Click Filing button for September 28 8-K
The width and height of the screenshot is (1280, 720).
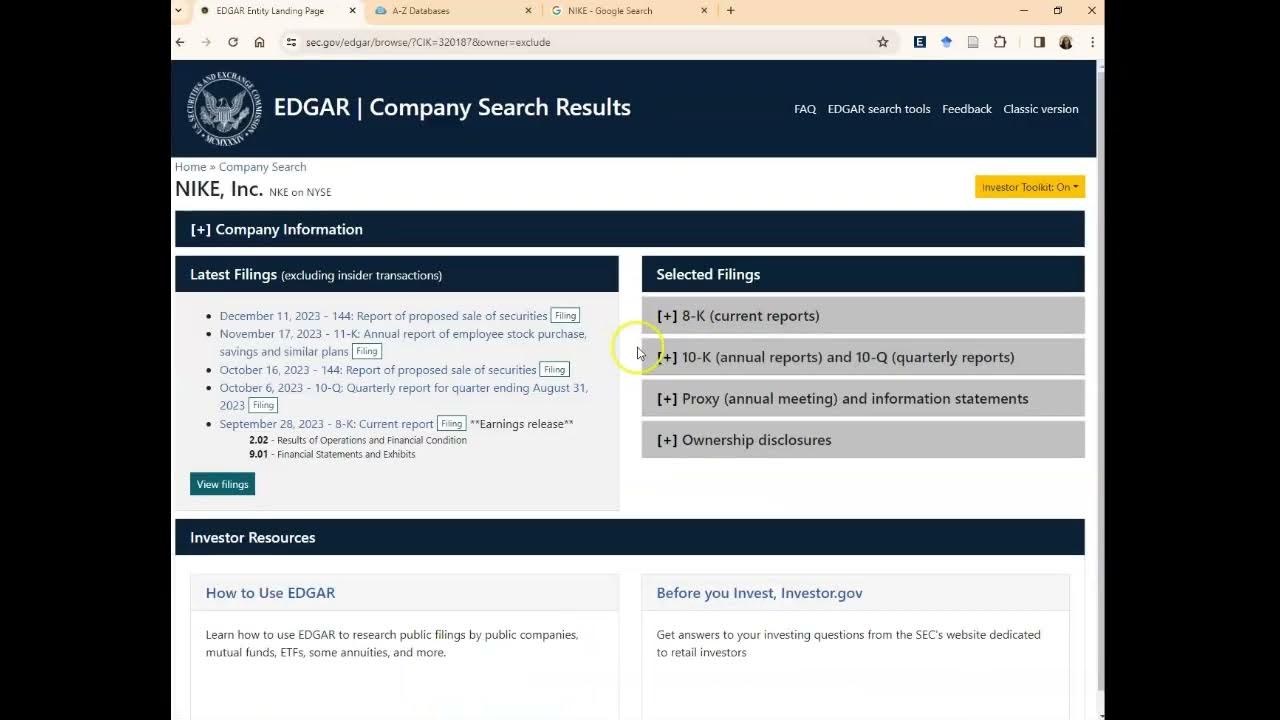(x=452, y=424)
